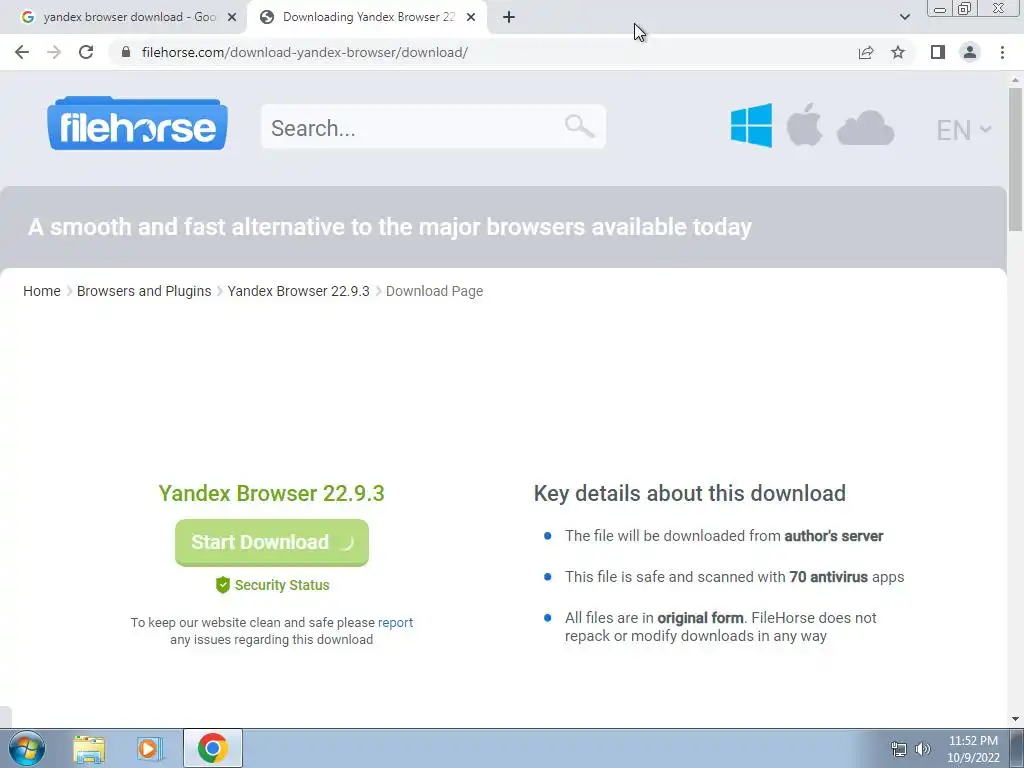Click the Key details about this download heading

[x=690, y=494]
